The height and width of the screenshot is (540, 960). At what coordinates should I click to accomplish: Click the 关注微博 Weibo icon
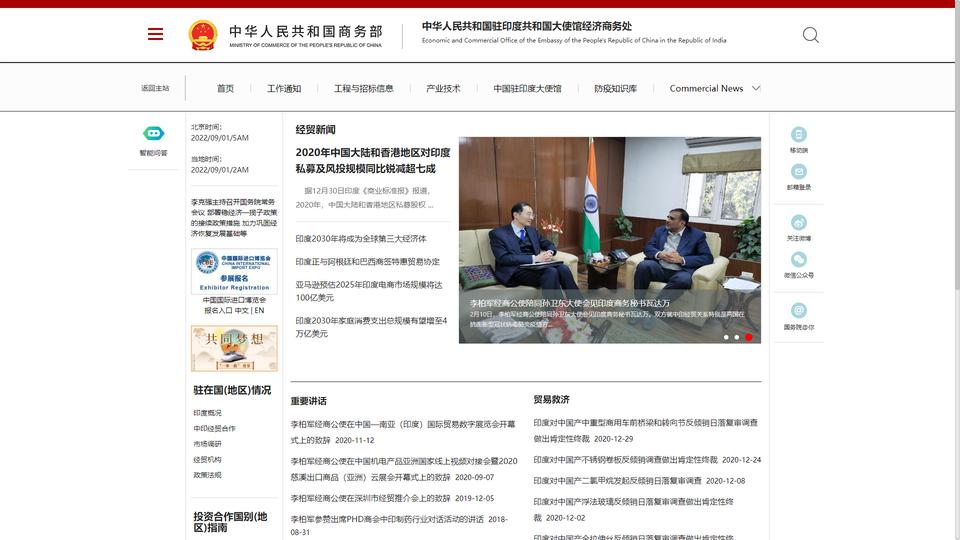798,222
